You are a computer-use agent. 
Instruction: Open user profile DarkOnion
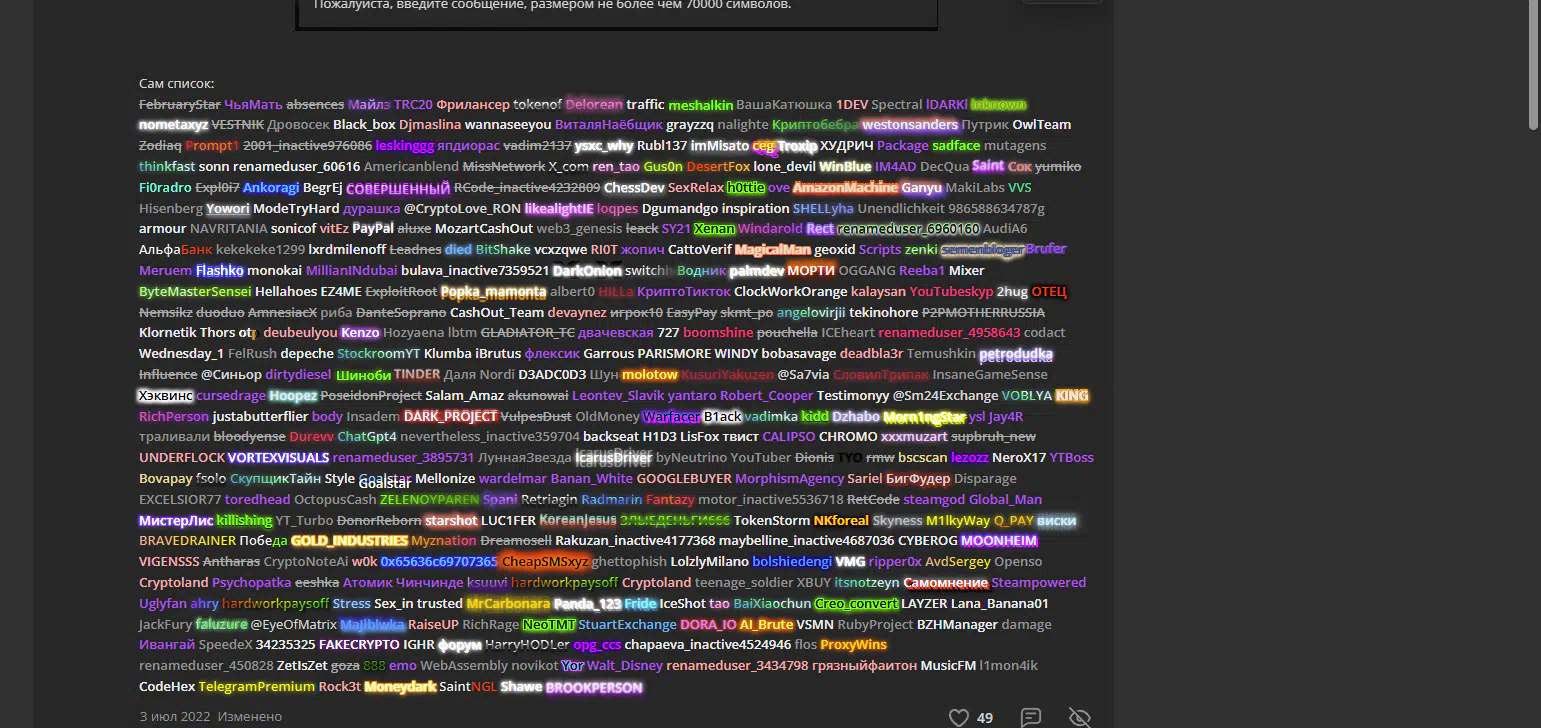(x=587, y=271)
